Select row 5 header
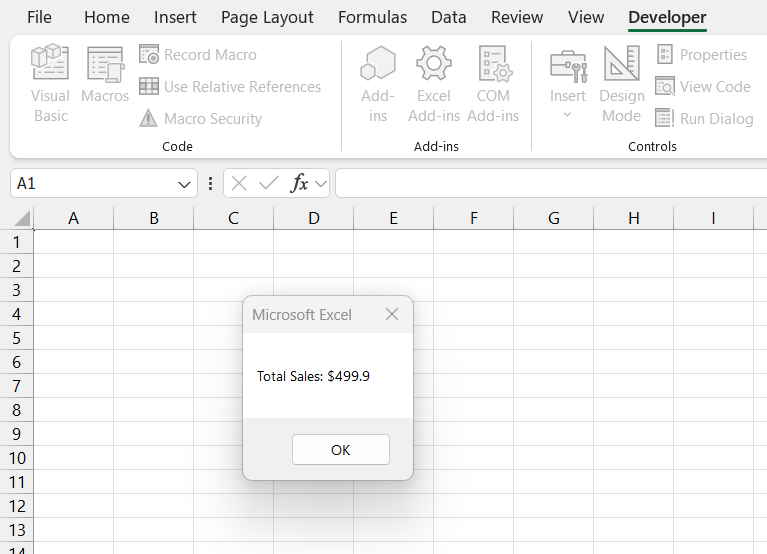This screenshot has width=767, height=554. (17, 338)
